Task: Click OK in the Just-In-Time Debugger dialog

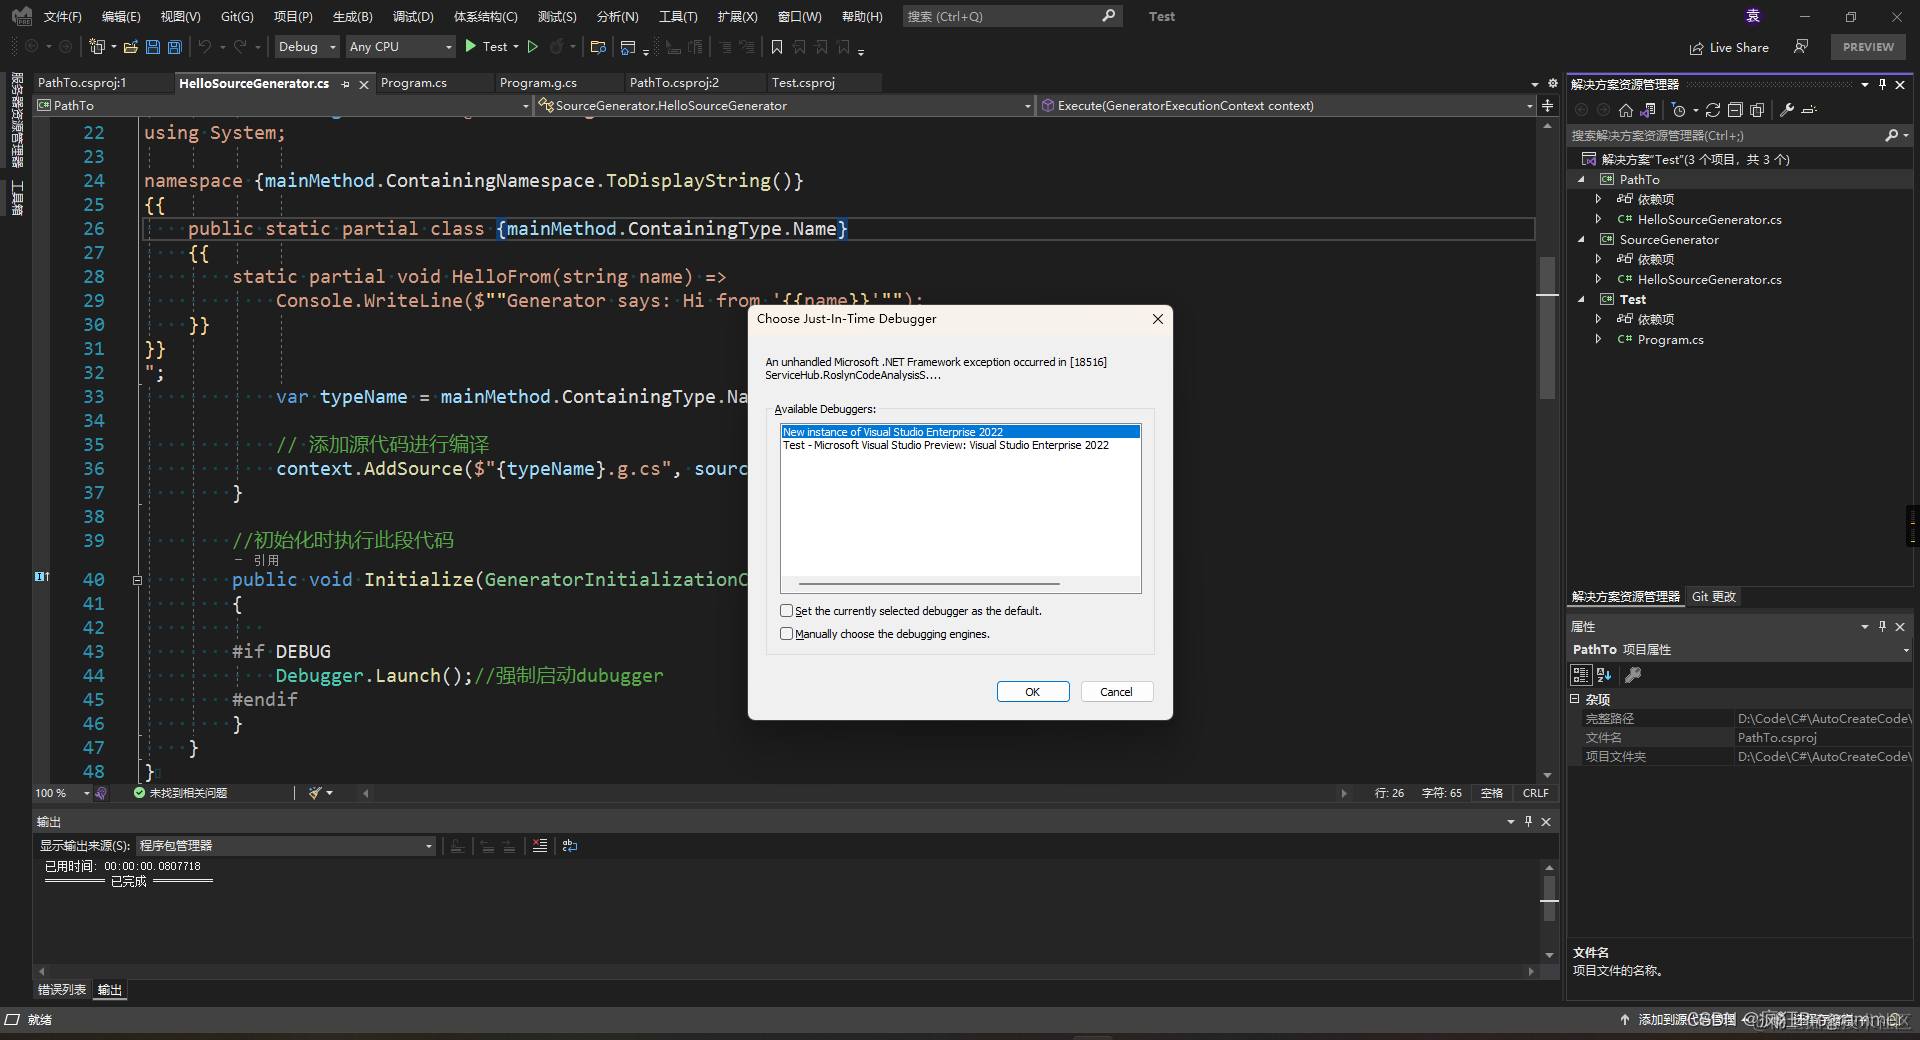Action: (x=1033, y=692)
